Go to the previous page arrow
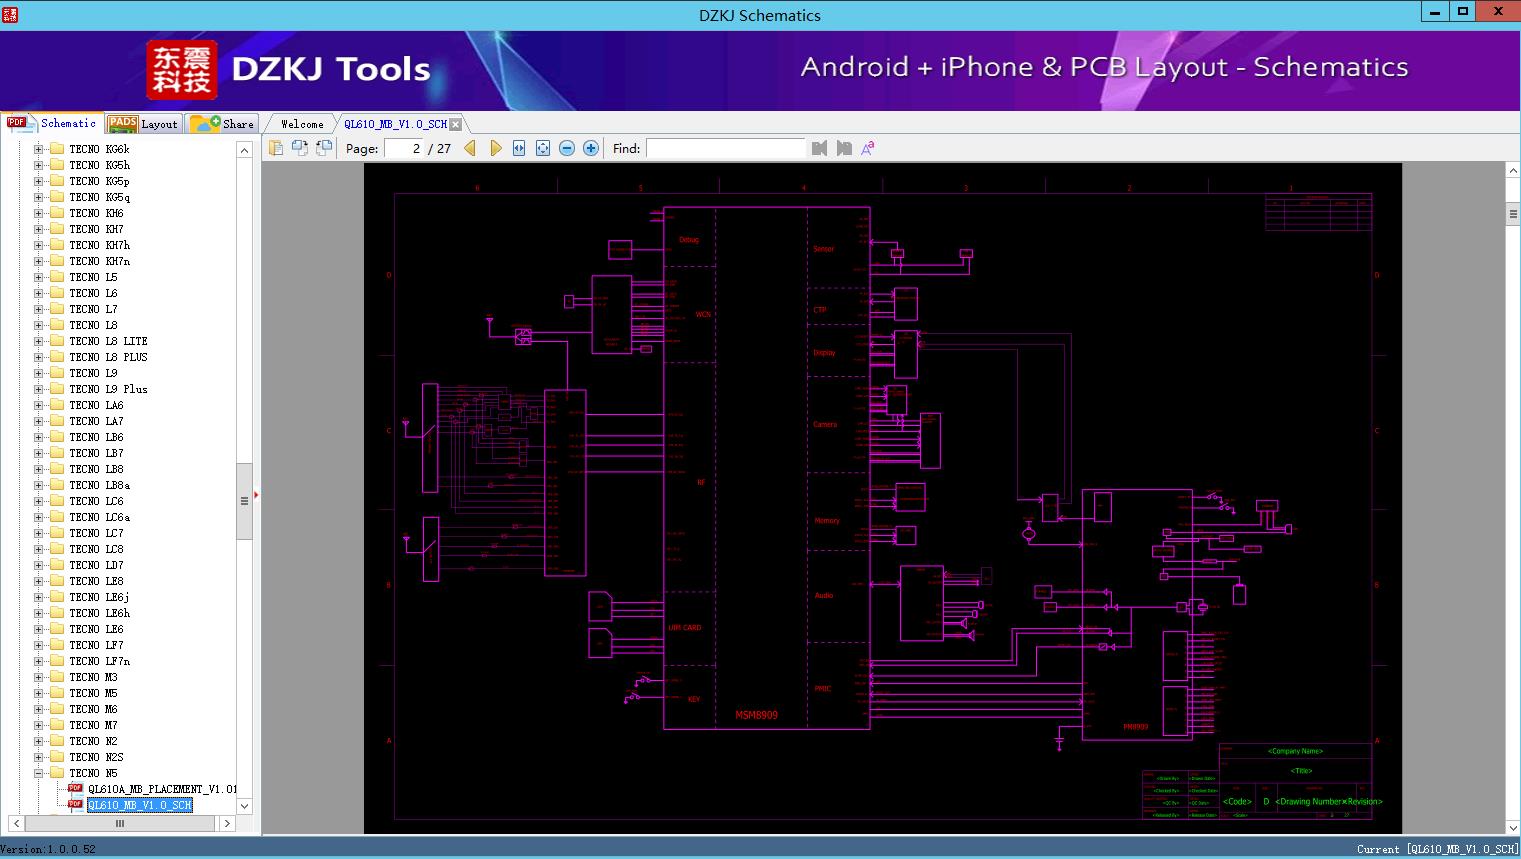Screen dimensions: 1521x859 point(470,148)
